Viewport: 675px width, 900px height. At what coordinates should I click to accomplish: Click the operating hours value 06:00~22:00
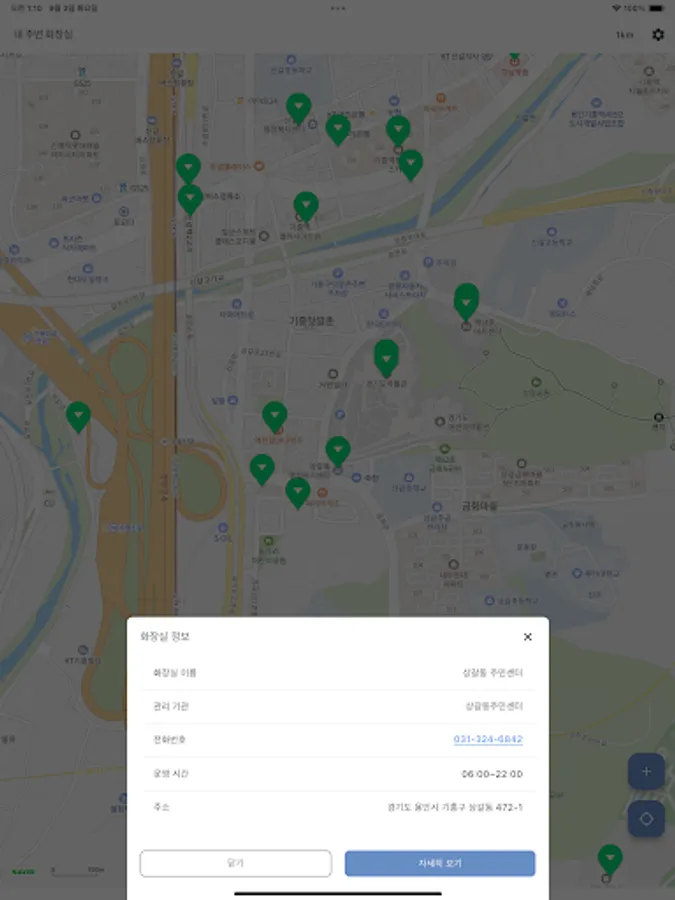pos(492,774)
